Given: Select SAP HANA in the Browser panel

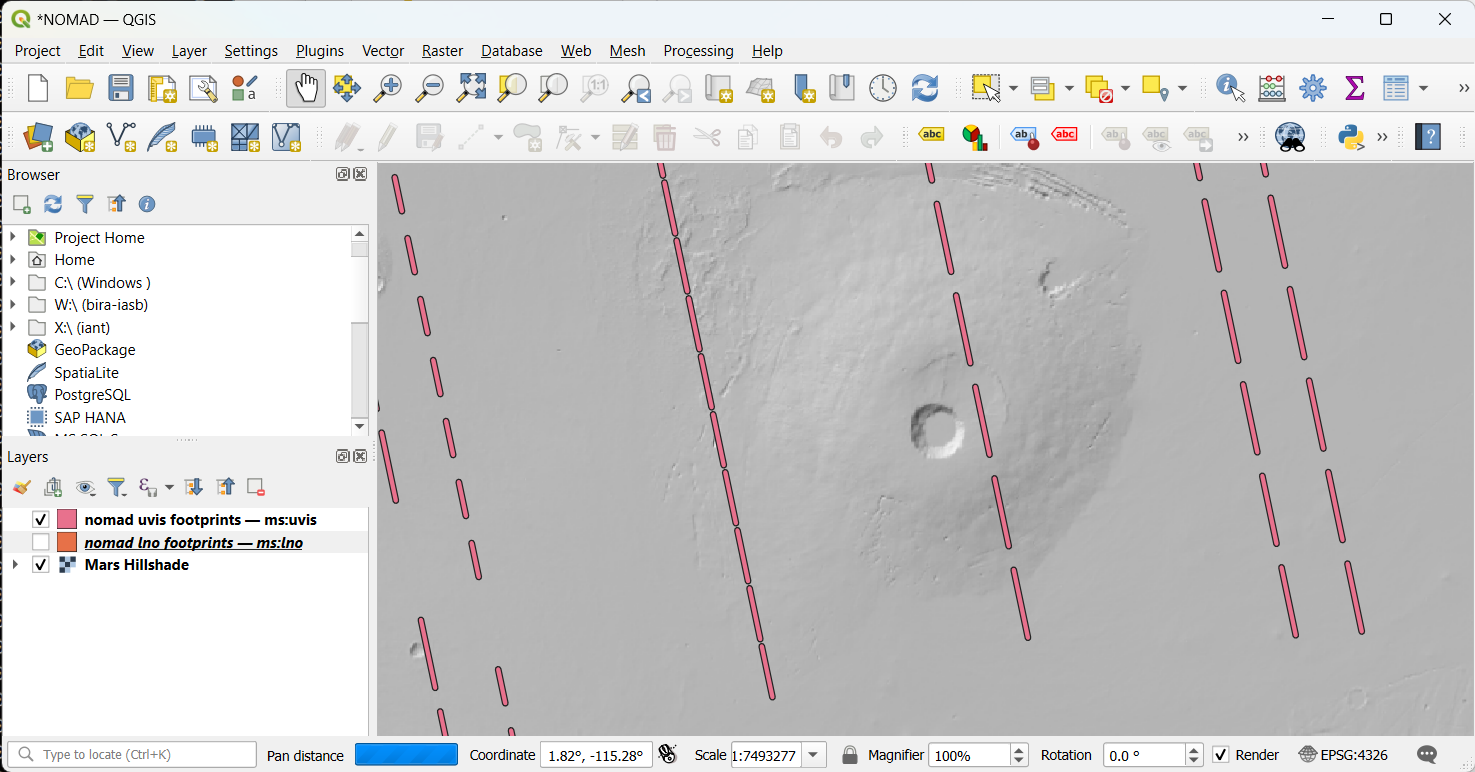Looking at the screenshot, I should 90,417.
